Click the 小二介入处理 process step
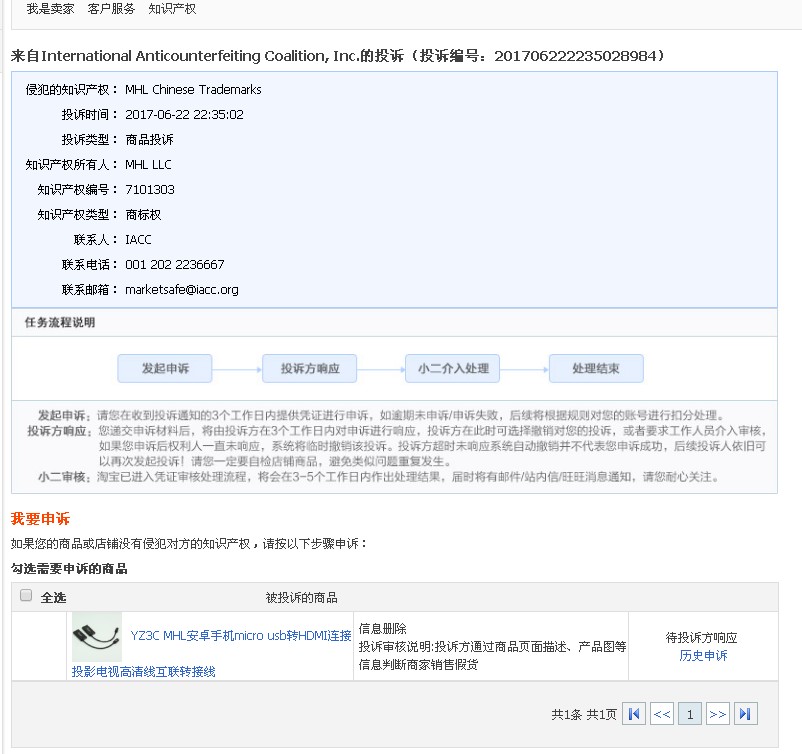Image resolution: width=802 pixels, height=754 pixels. point(453,368)
